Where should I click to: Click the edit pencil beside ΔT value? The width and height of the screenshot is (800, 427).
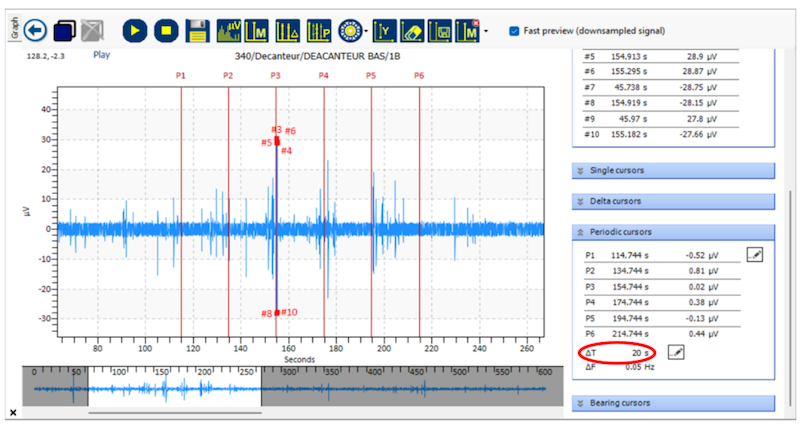pyautogui.click(x=676, y=352)
